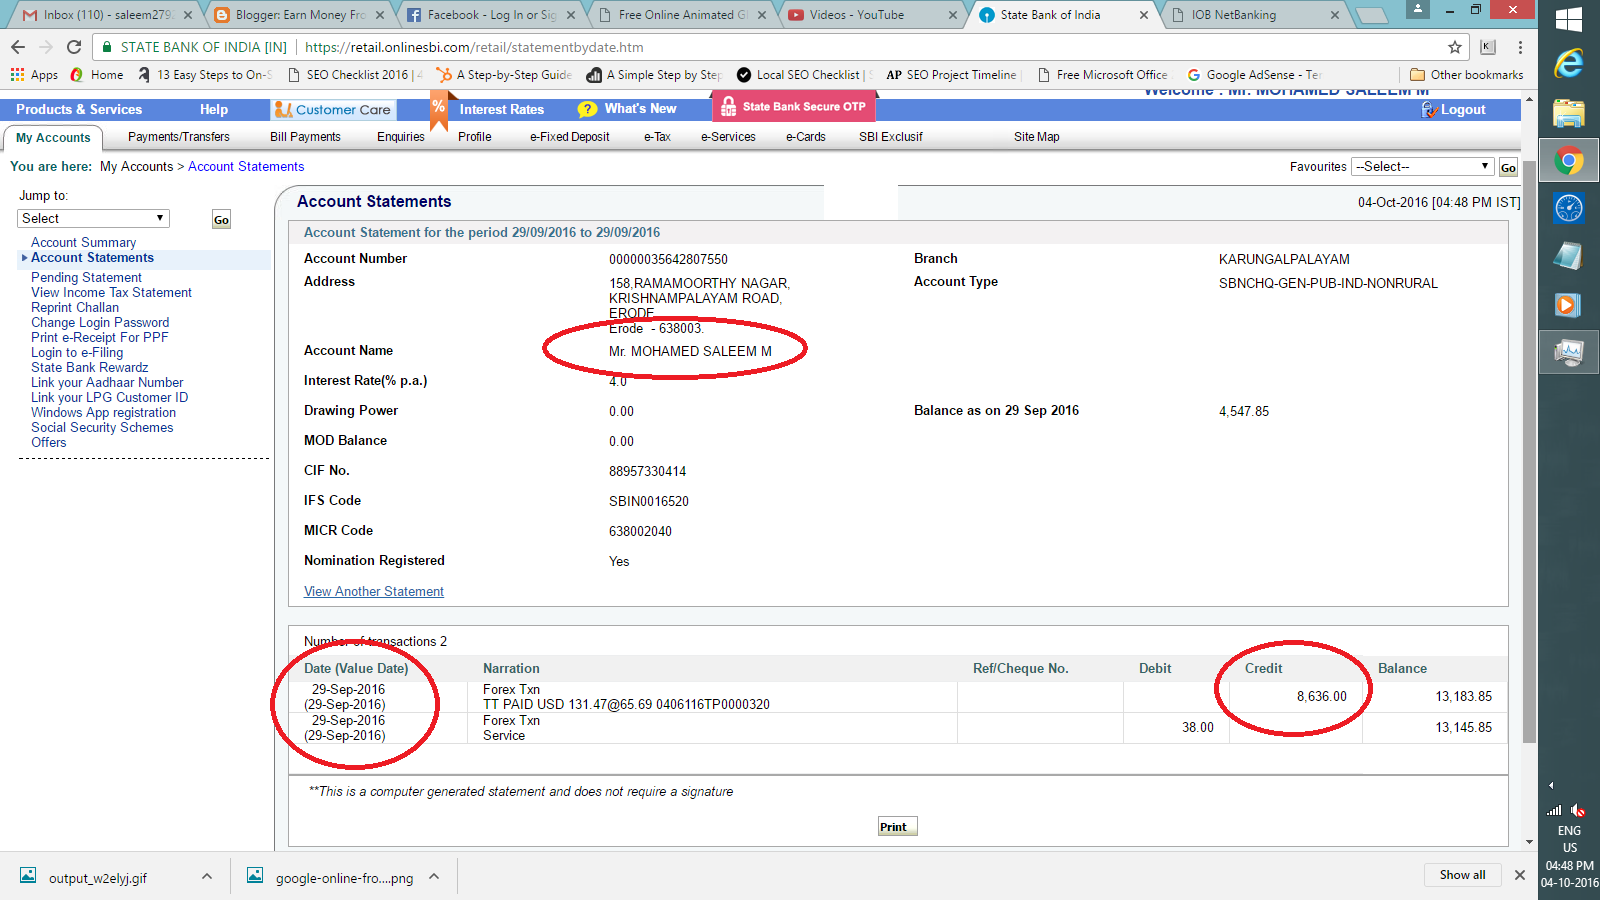Close the downloads bar
The width and height of the screenshot is (1600, 900).
click(1520, 875)
